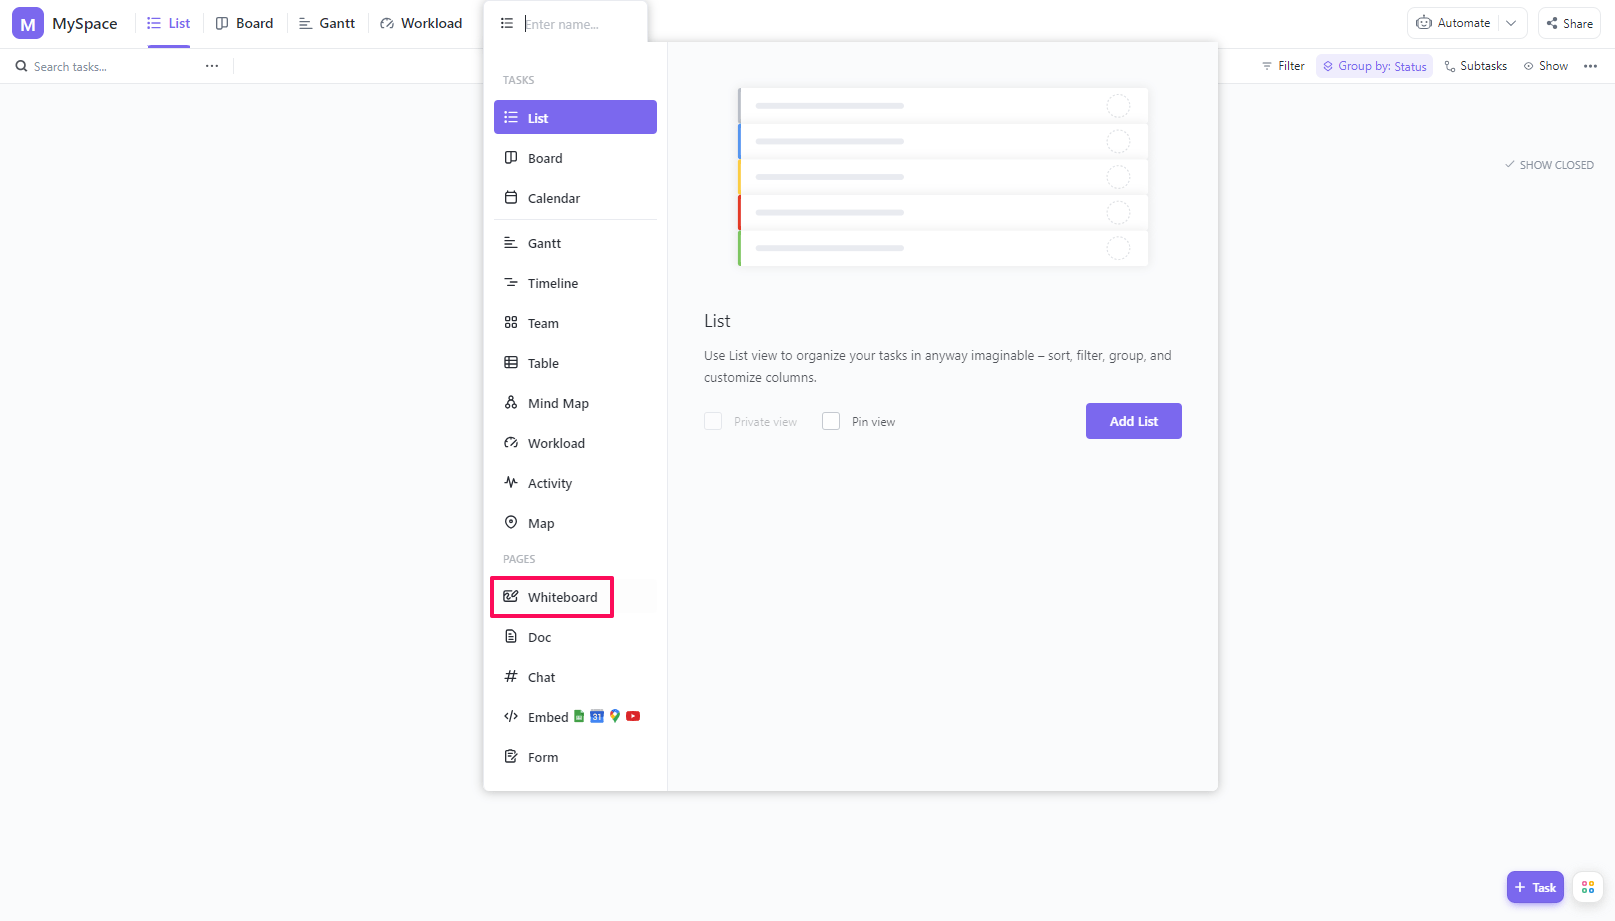The image size is (1615, 921).
Task: Click the Share button
Action: coord(1569,23)
